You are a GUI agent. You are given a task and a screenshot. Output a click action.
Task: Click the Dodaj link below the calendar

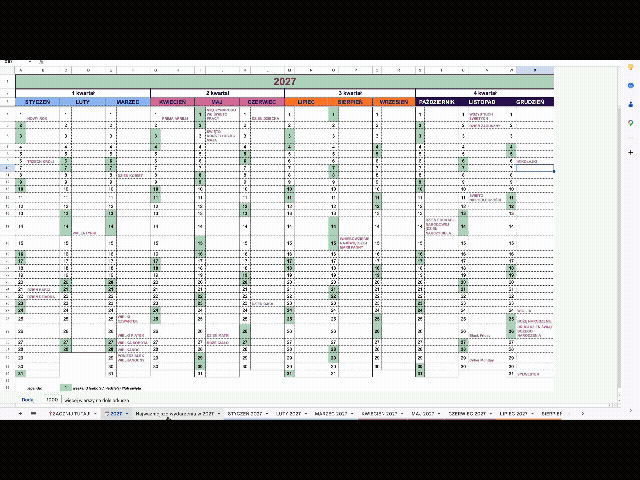click(27, 400)
